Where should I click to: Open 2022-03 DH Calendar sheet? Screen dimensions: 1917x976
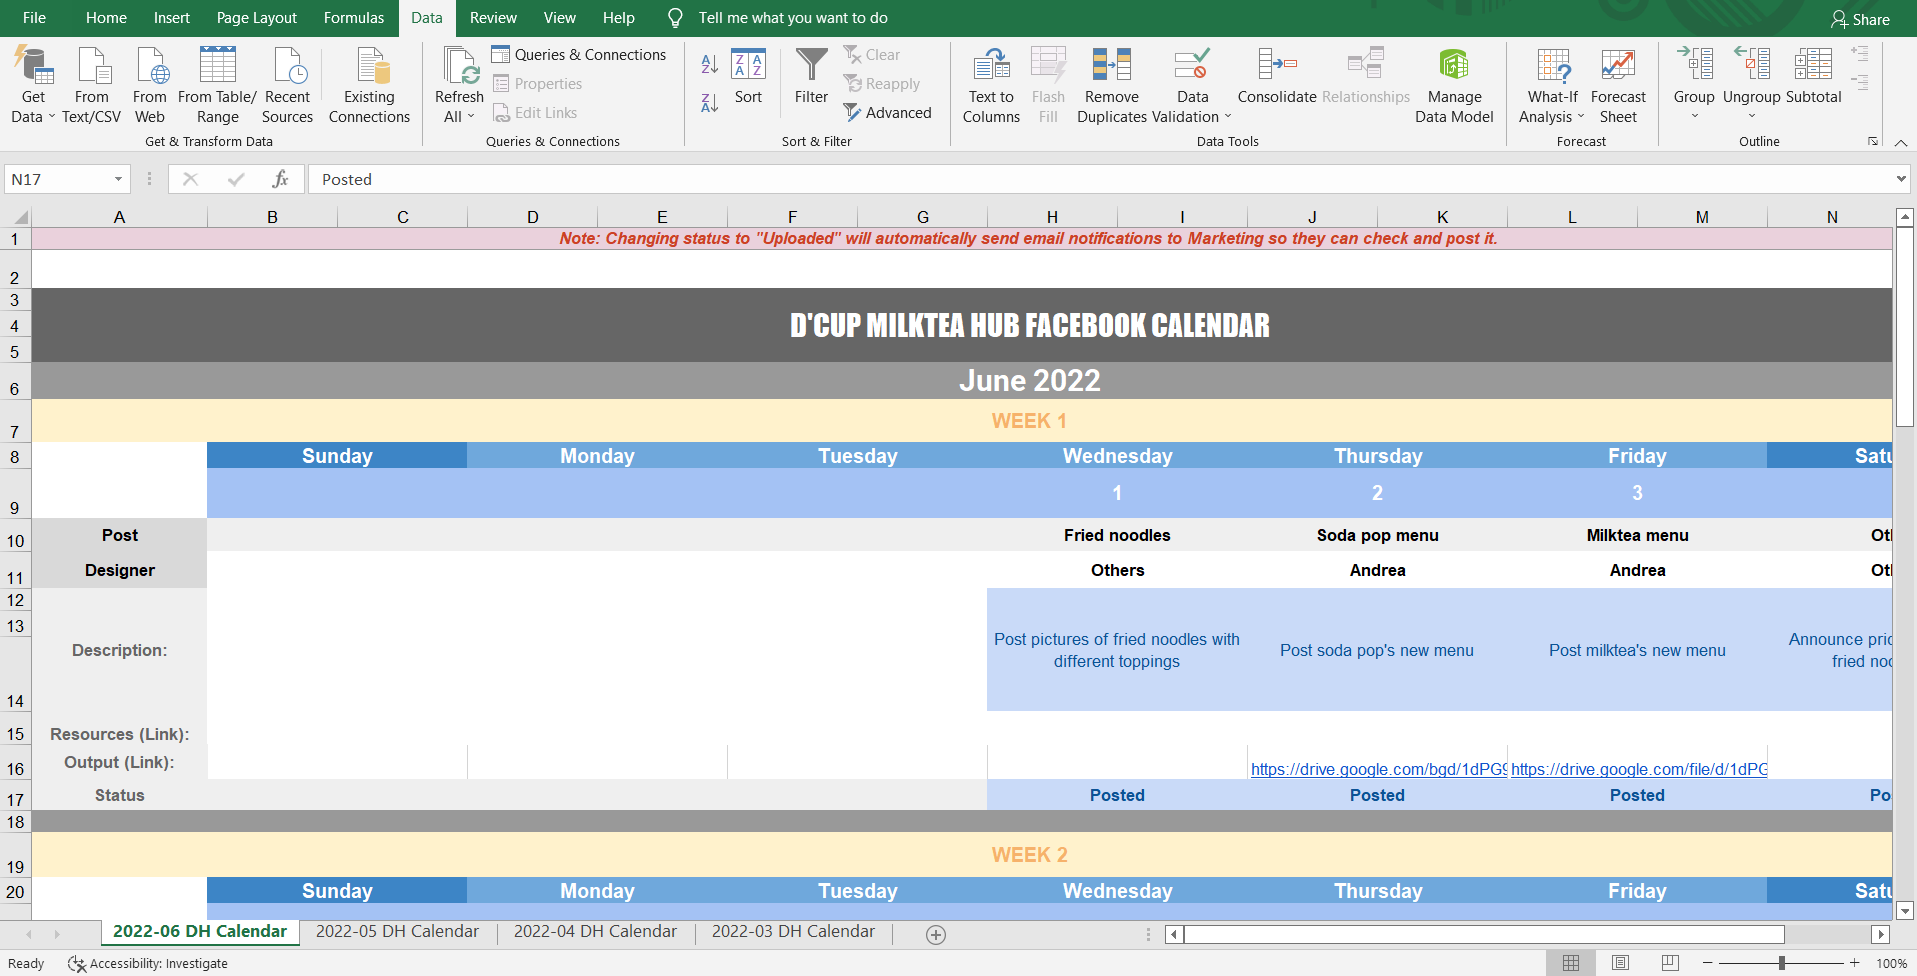point(793,932)
